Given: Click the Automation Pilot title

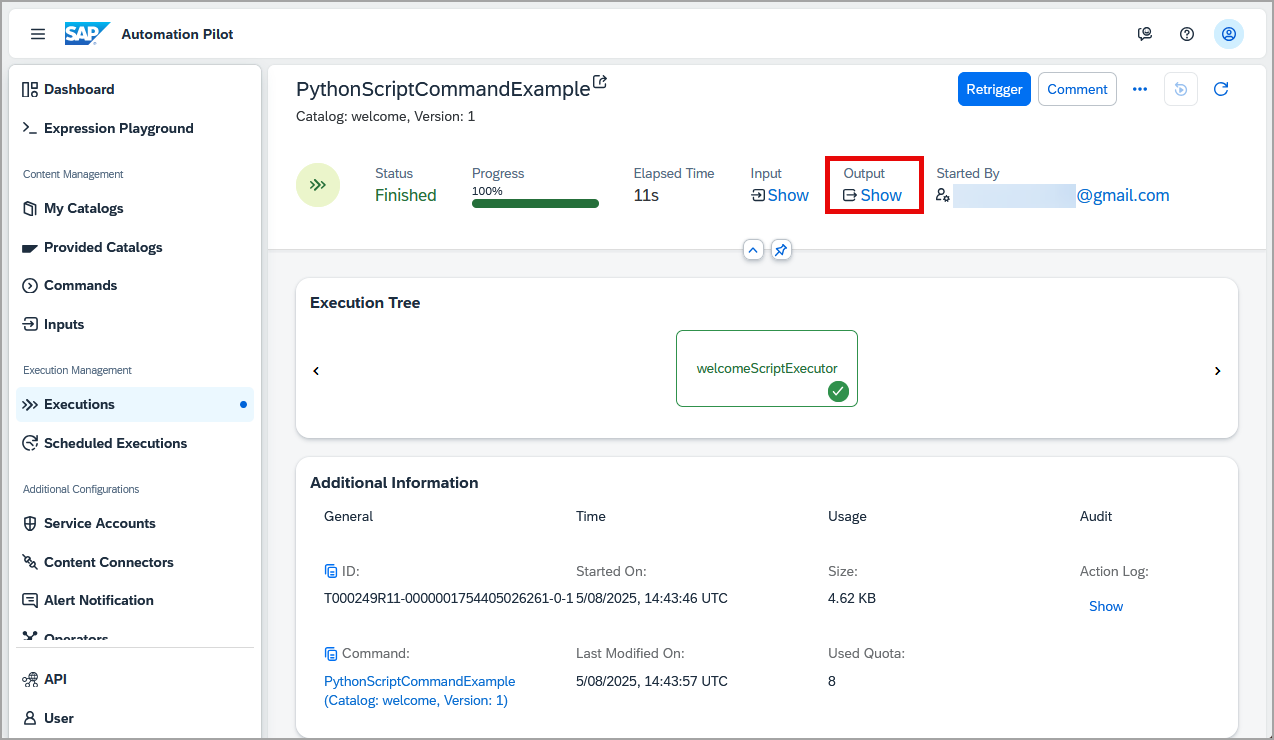Looking at the screenshot, I should [x=177, y=34].
